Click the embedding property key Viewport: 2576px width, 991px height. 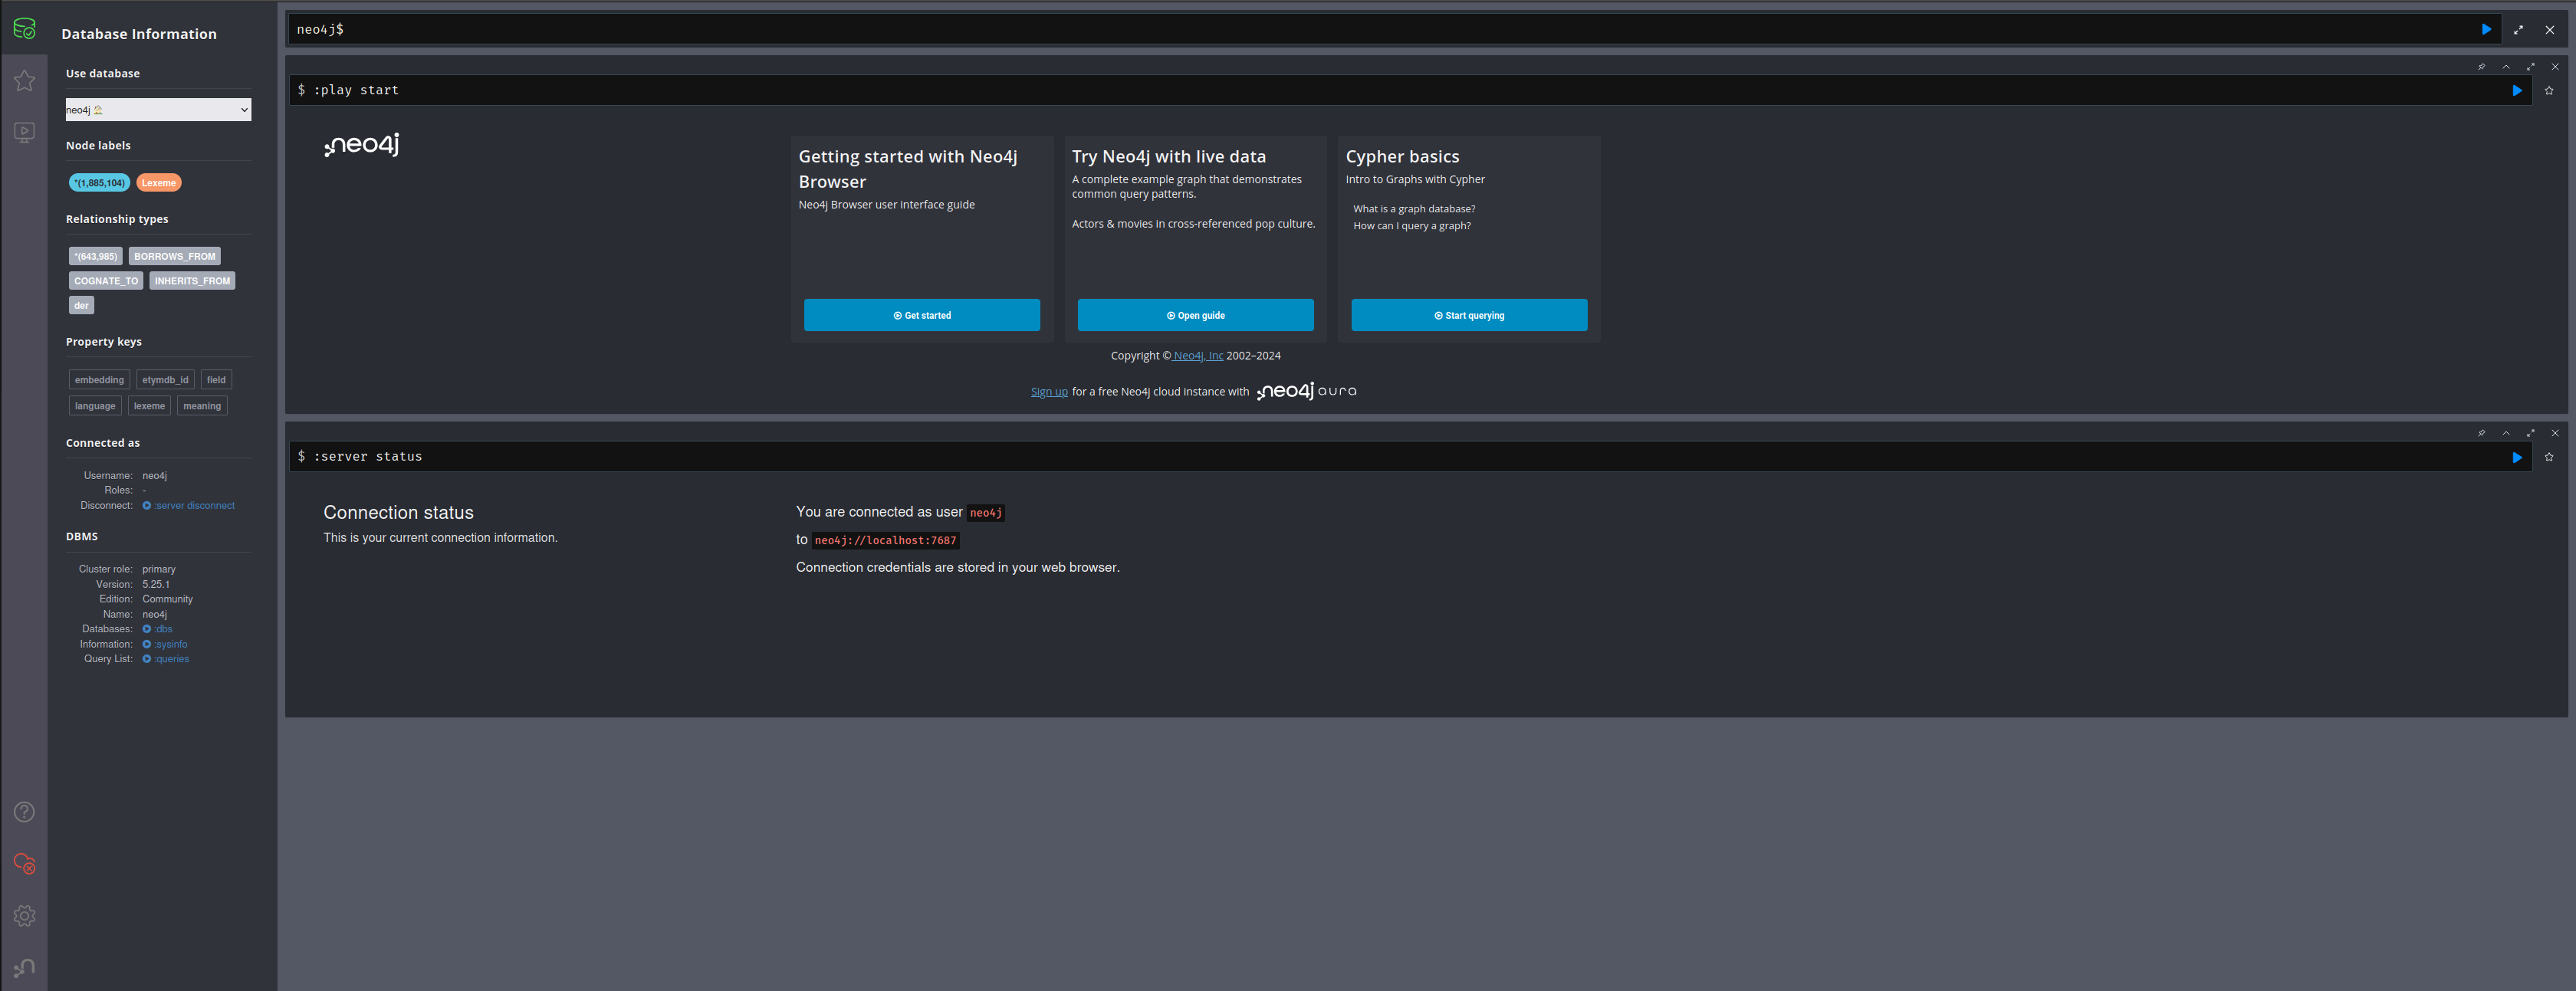tap(99, 380)
